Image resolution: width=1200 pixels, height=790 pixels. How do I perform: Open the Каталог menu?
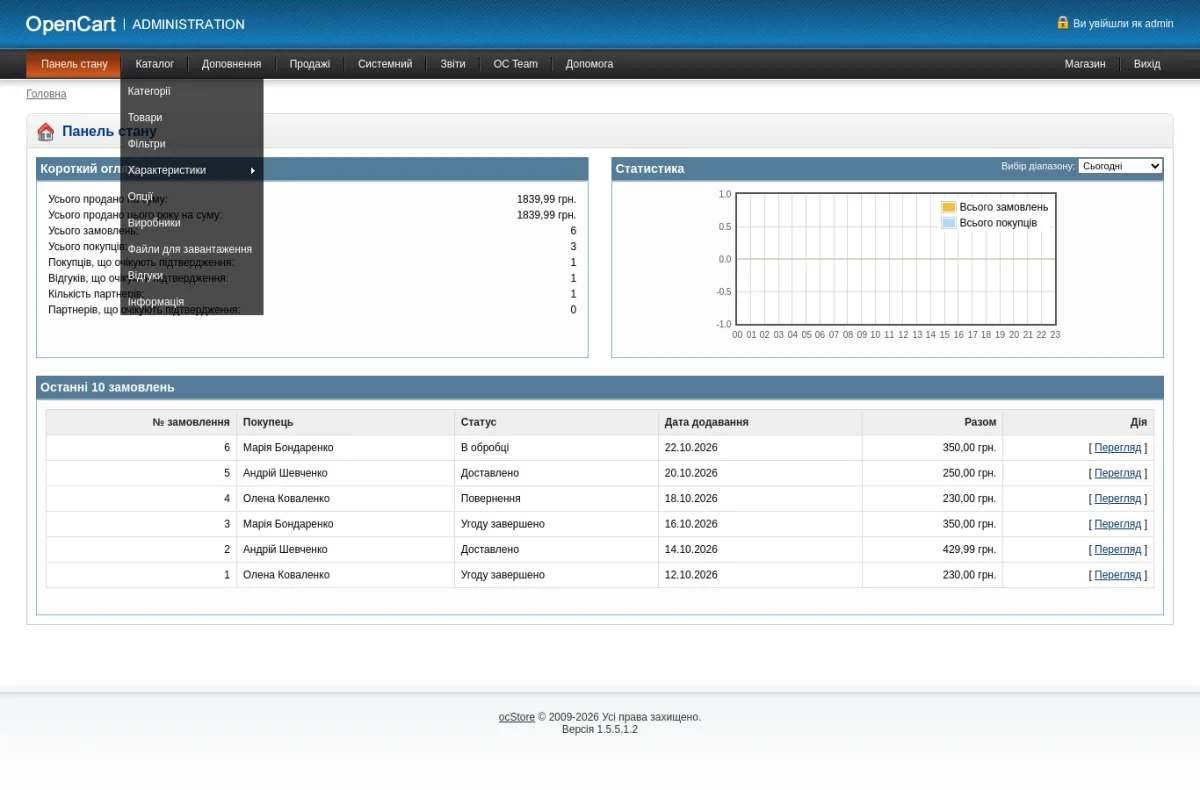coord(155,64)
